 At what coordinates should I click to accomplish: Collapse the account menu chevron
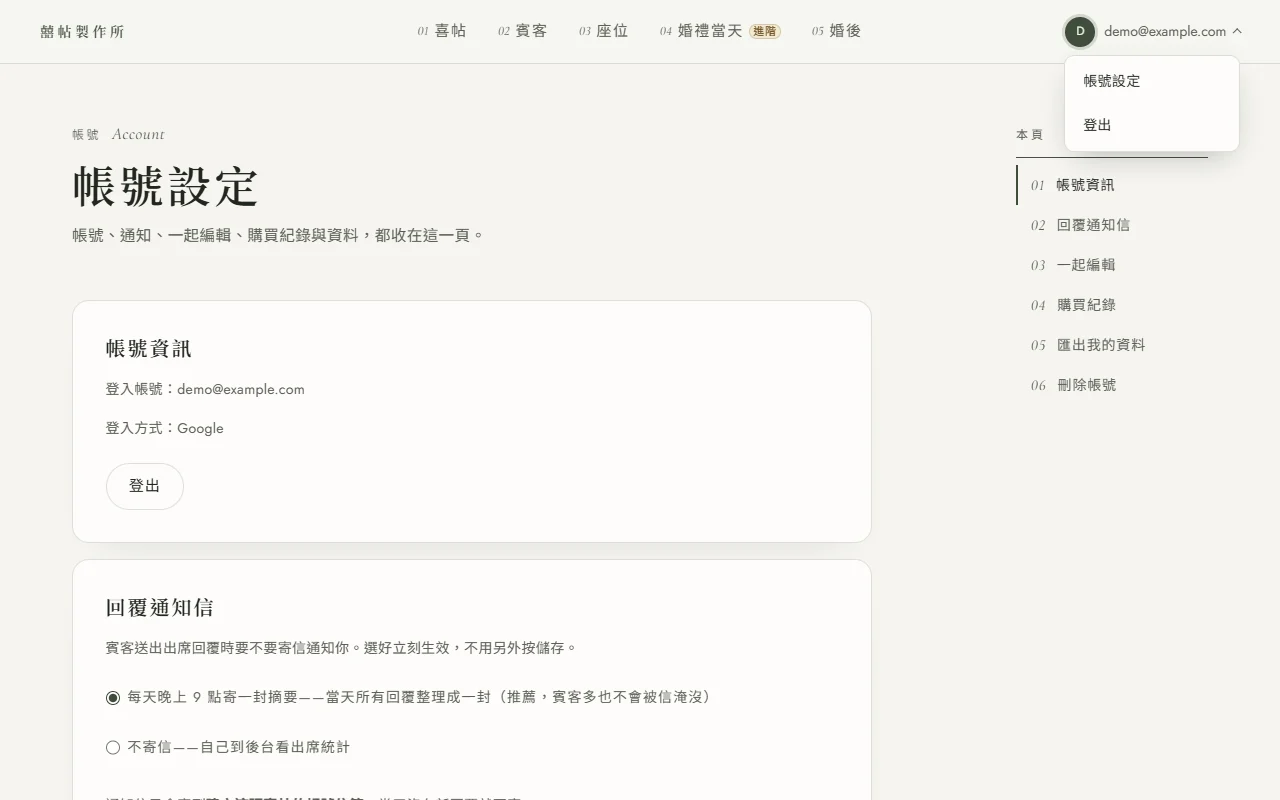coord(1237,31)
